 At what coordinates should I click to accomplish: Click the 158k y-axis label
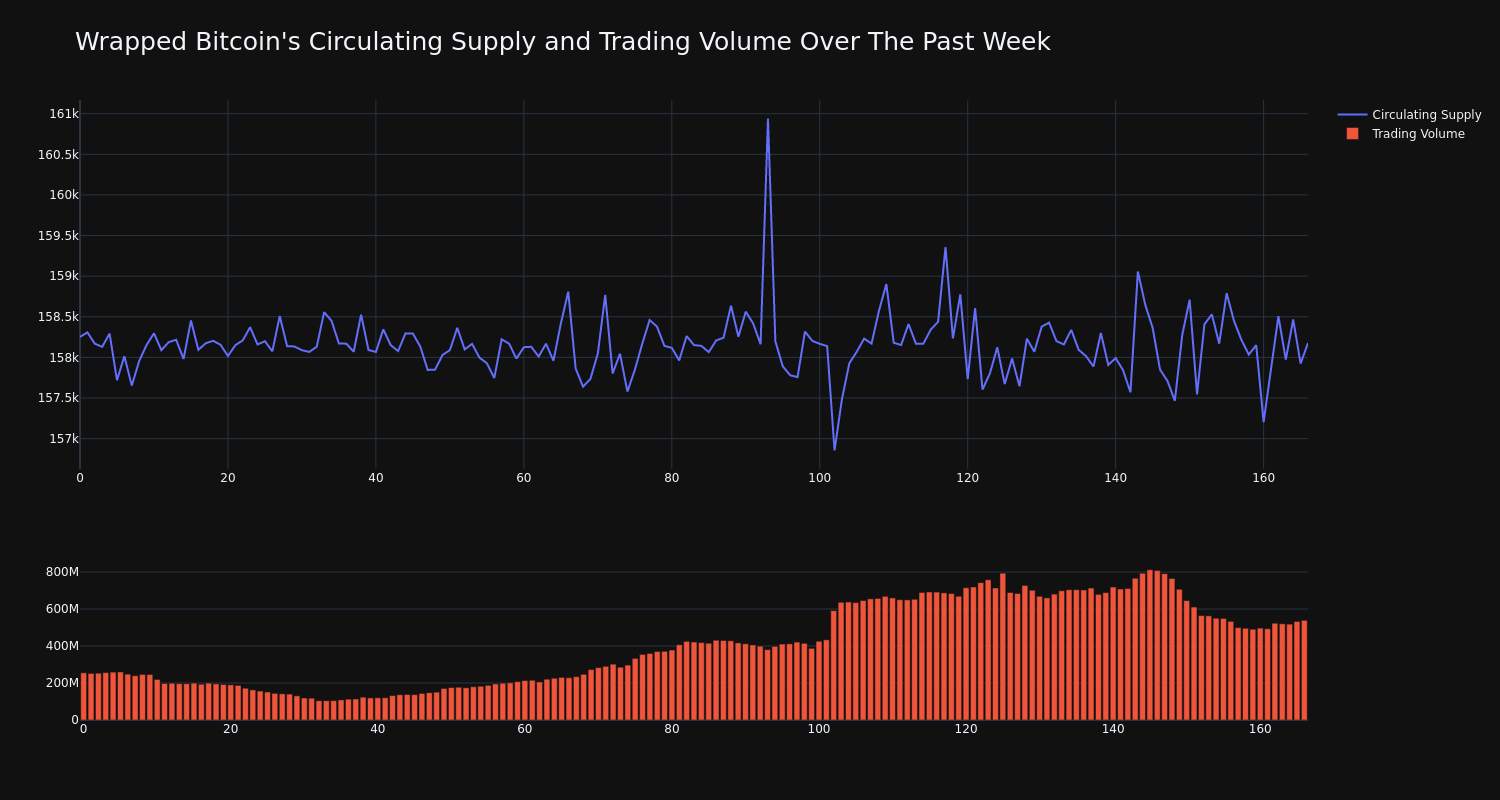[64, 358]
